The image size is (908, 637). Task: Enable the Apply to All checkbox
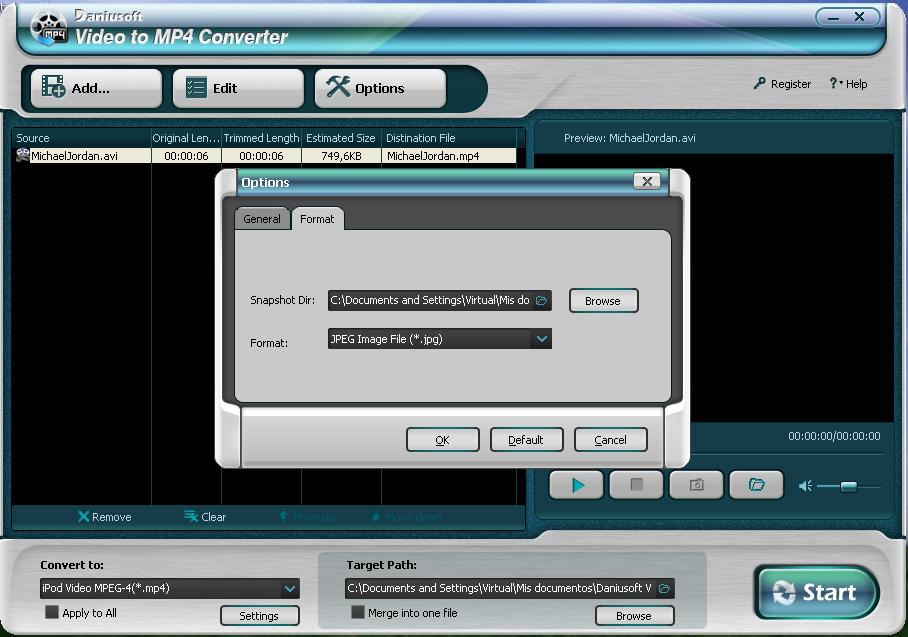[x=52, y=612]
